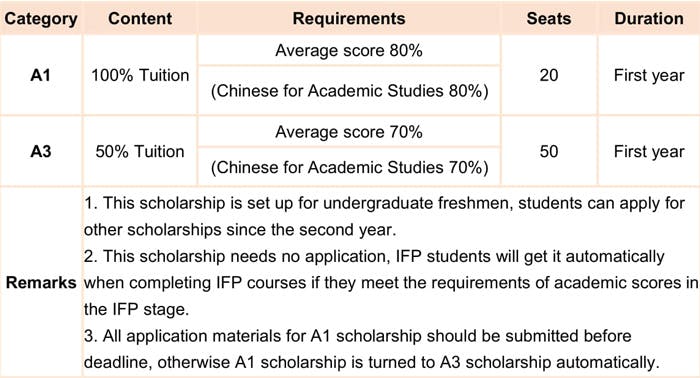Click the Seats column header
Image resolution: width=700 pixels, height=378 pixels.
(x=549, y=18)
